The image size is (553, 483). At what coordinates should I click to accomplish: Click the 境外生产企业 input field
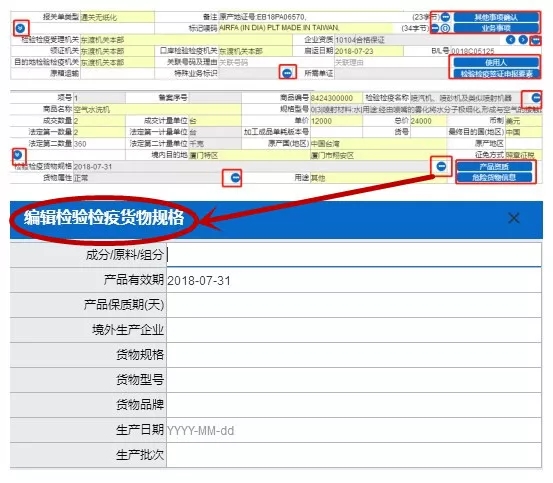tap(354, 330)
